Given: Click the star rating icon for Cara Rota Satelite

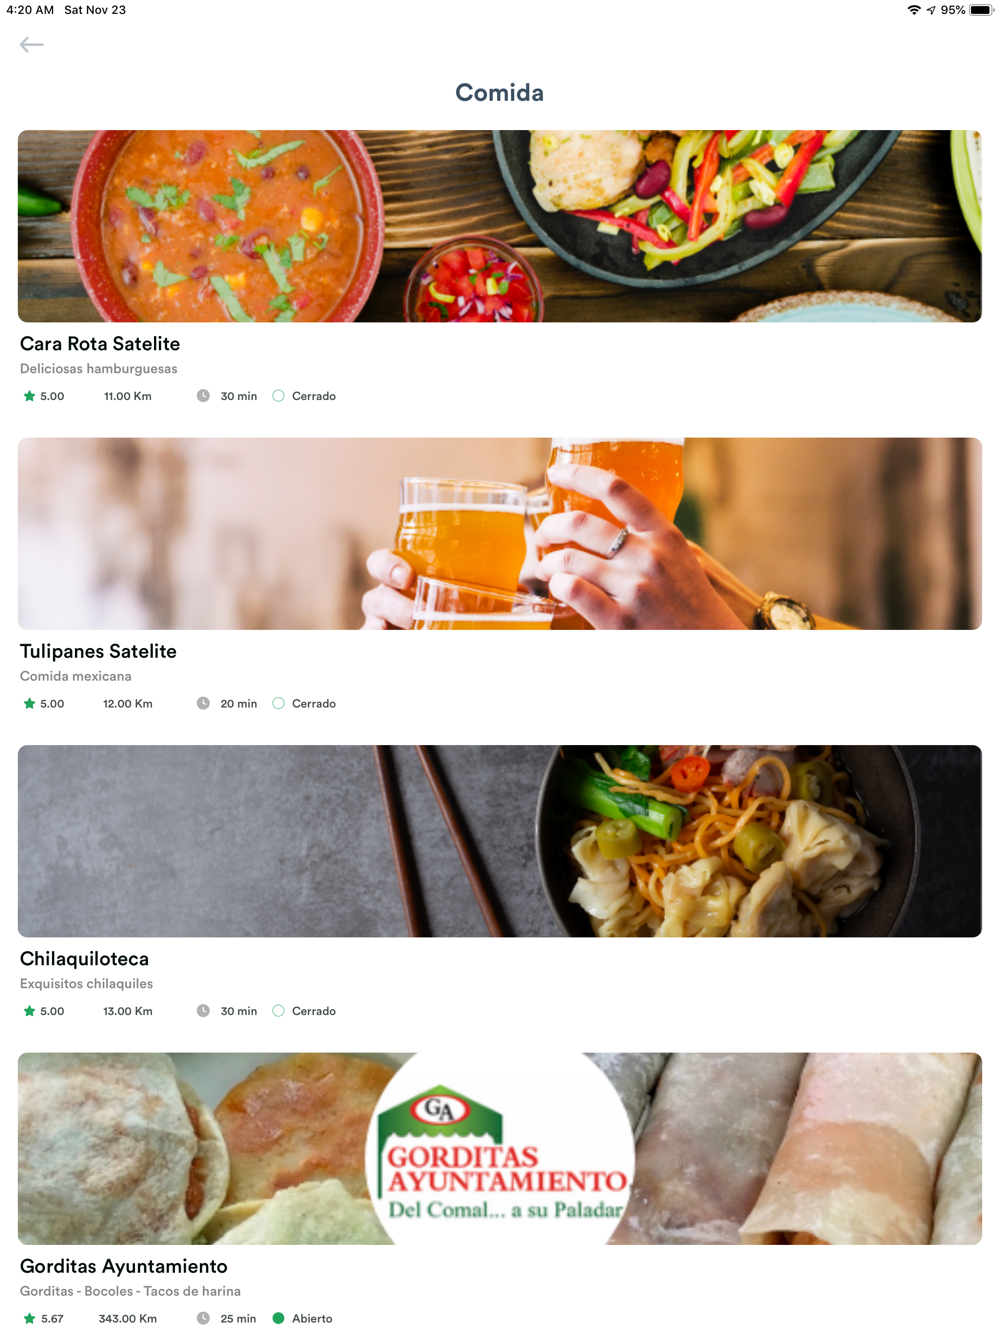Looking at the screenshot, I should point(29,396).
